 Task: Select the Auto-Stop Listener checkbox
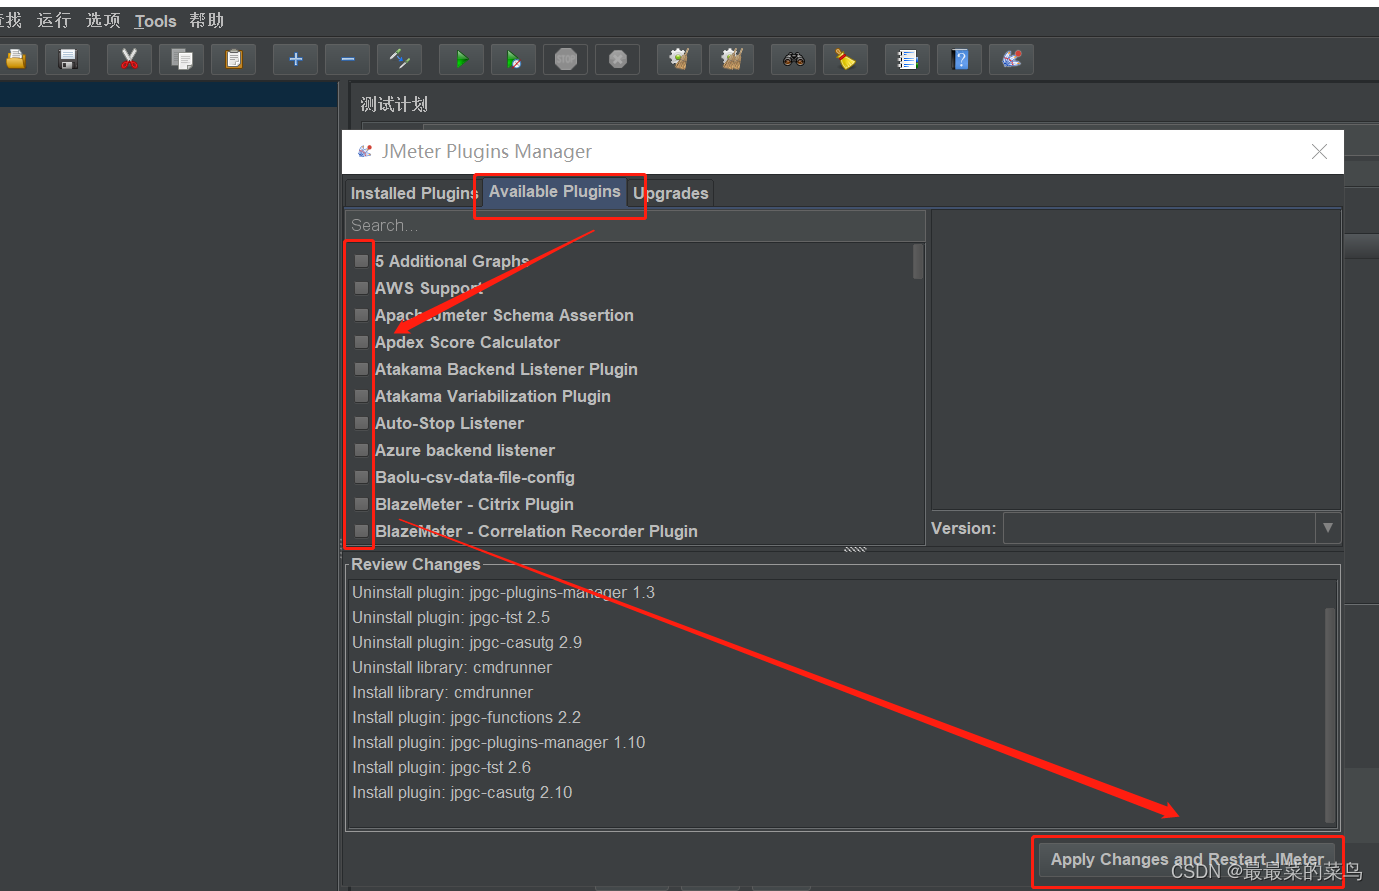tap(361, 423)
